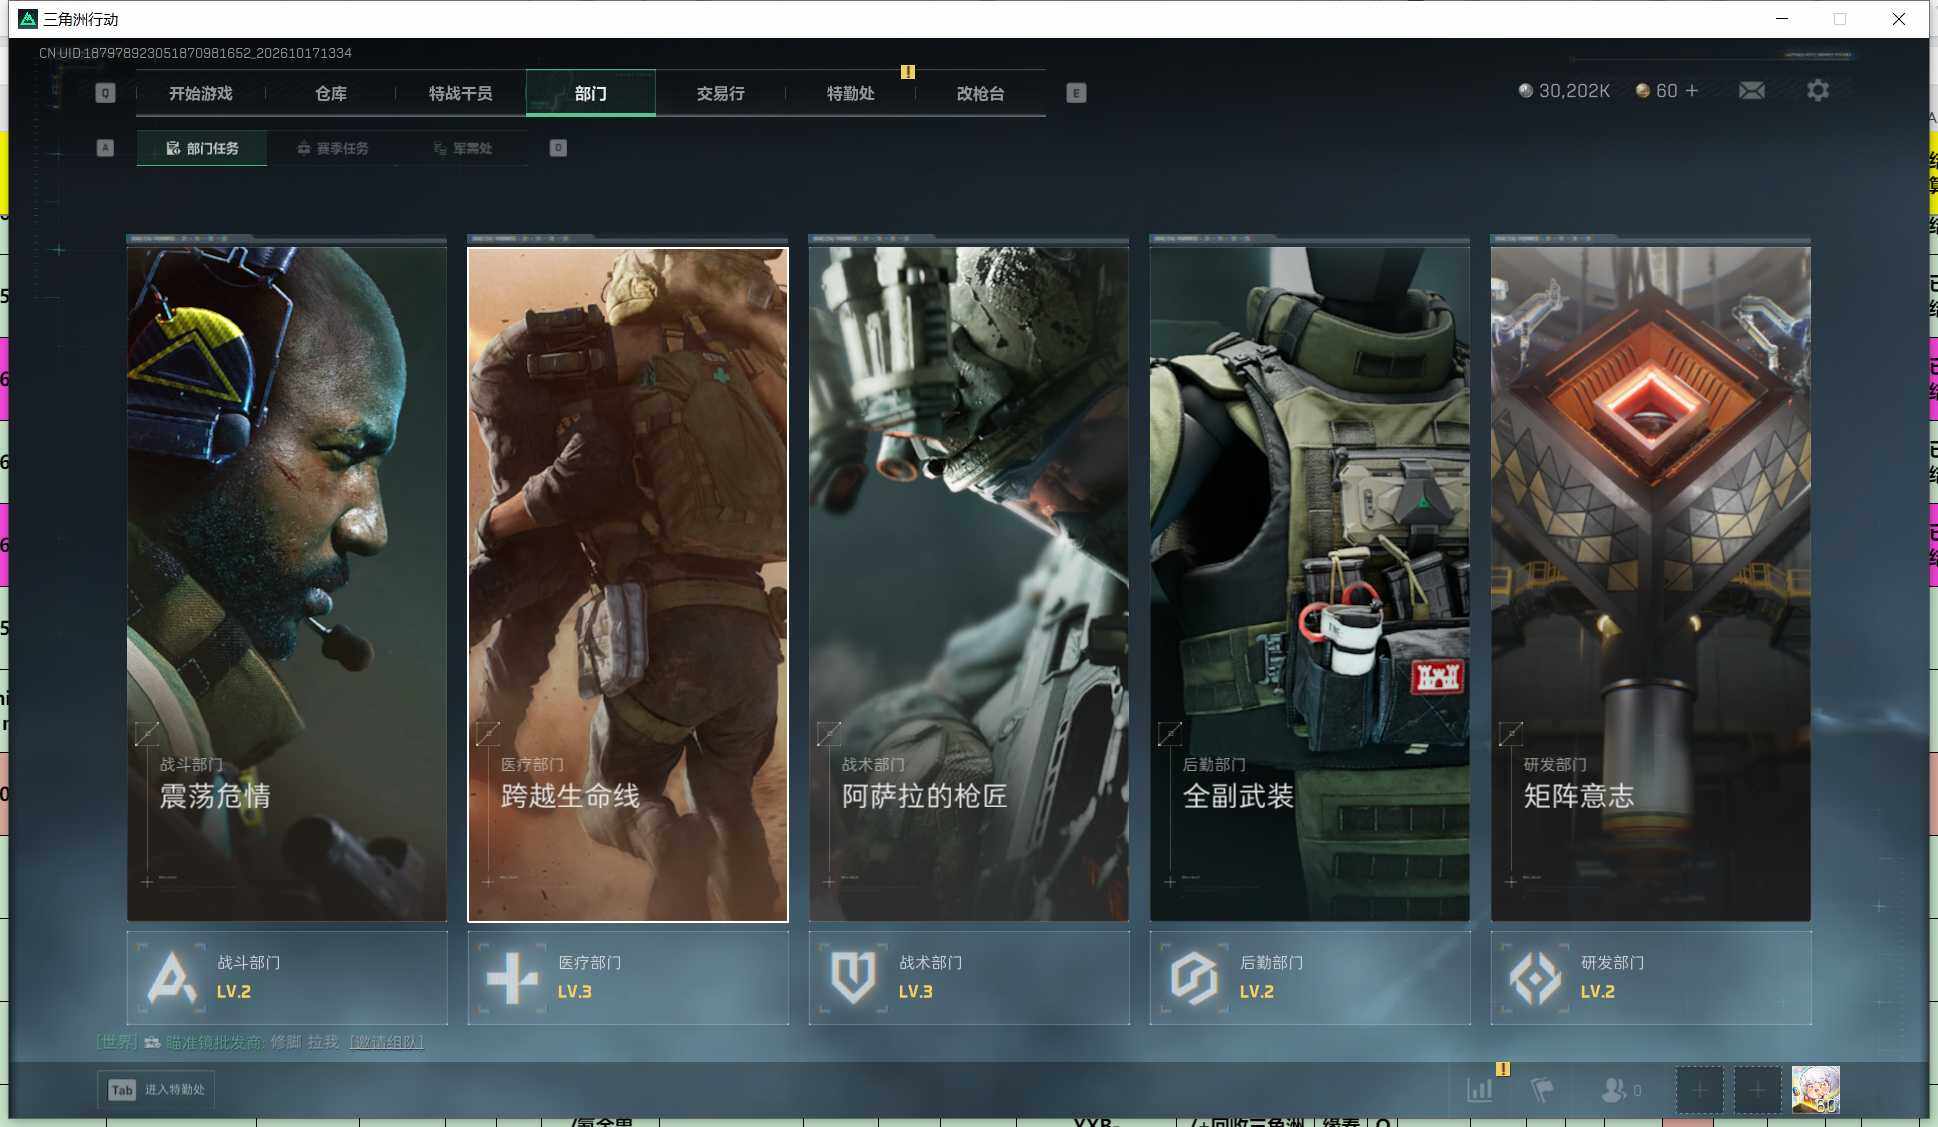Screen dimensions: 1938x1127
Task: Click the Q key hint icon
Action: (105, 93)
